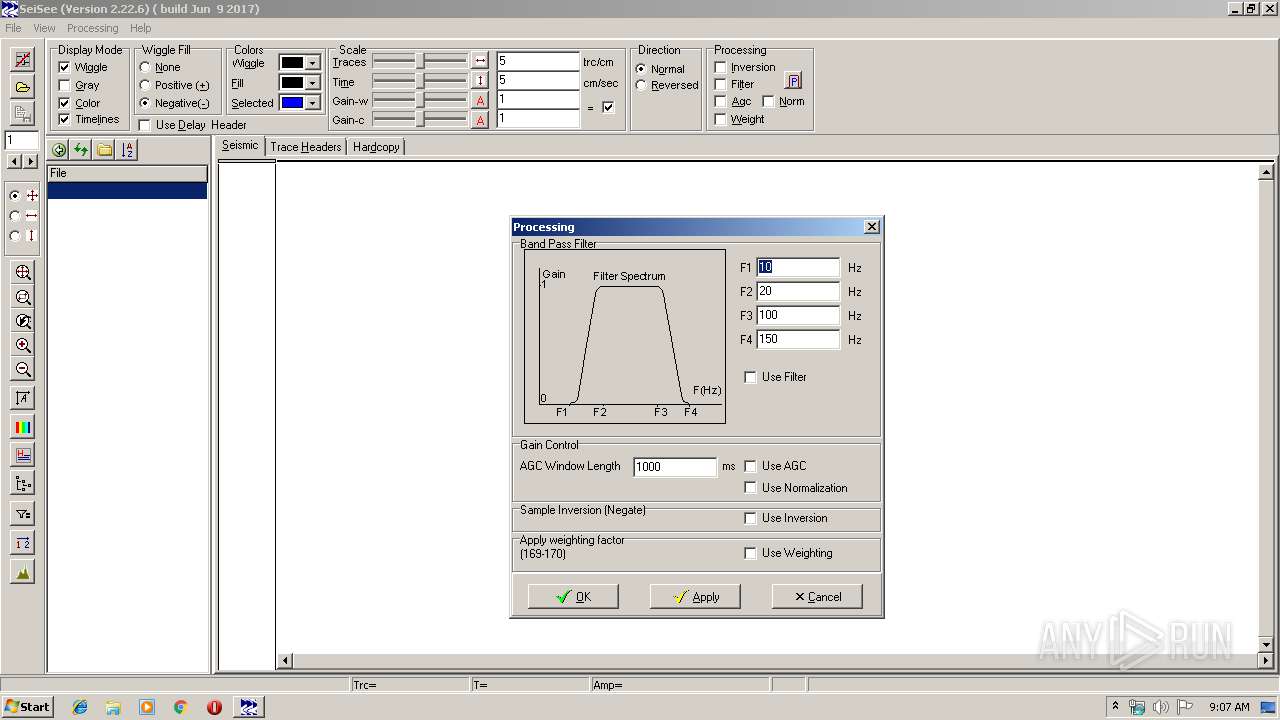
Task: Click the yellow folder icon in file panel
Action: [104, 150]
